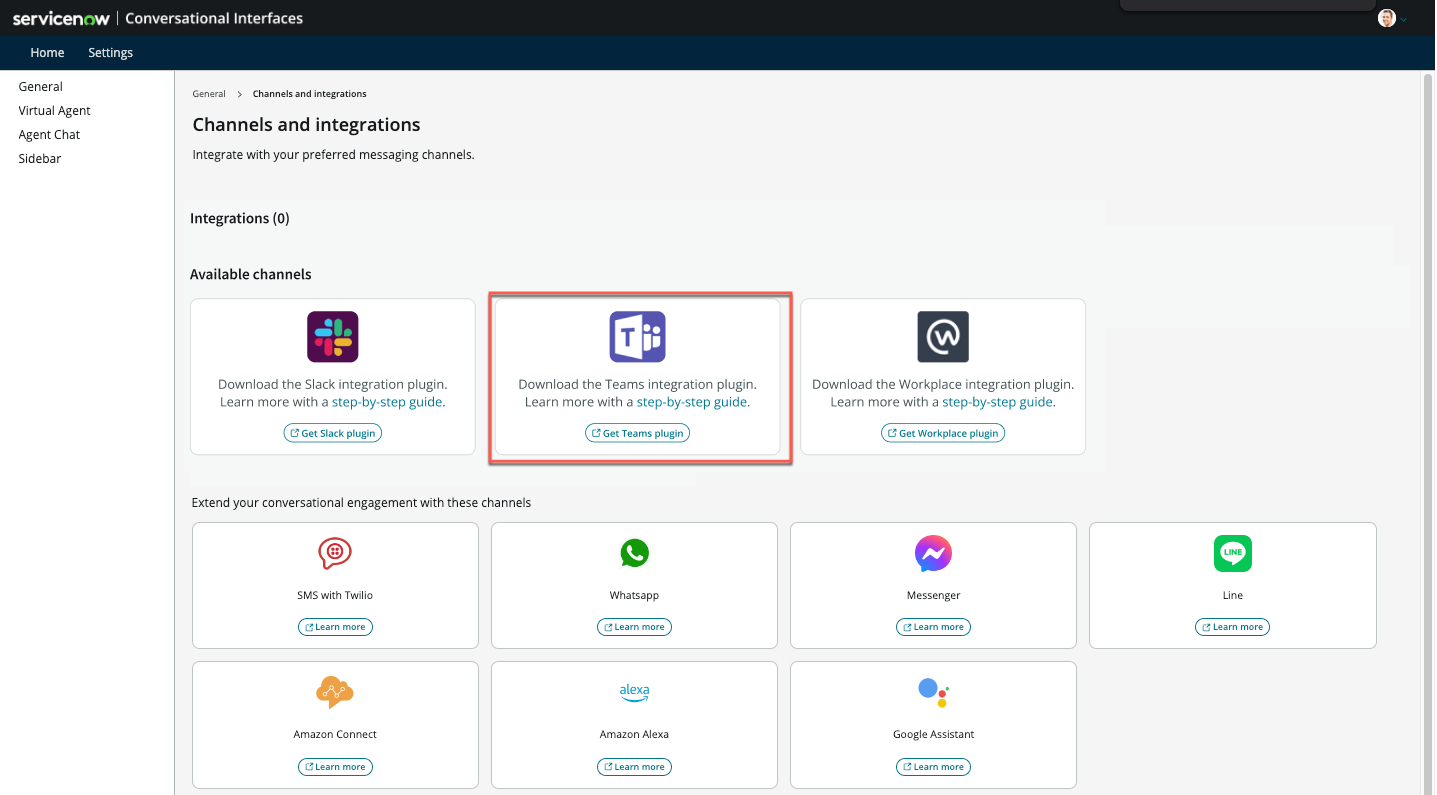This screenshot has width=1437, height=795.
Task: Click the Microsoft Teams logo icon
Action: [x=638, y=337]
